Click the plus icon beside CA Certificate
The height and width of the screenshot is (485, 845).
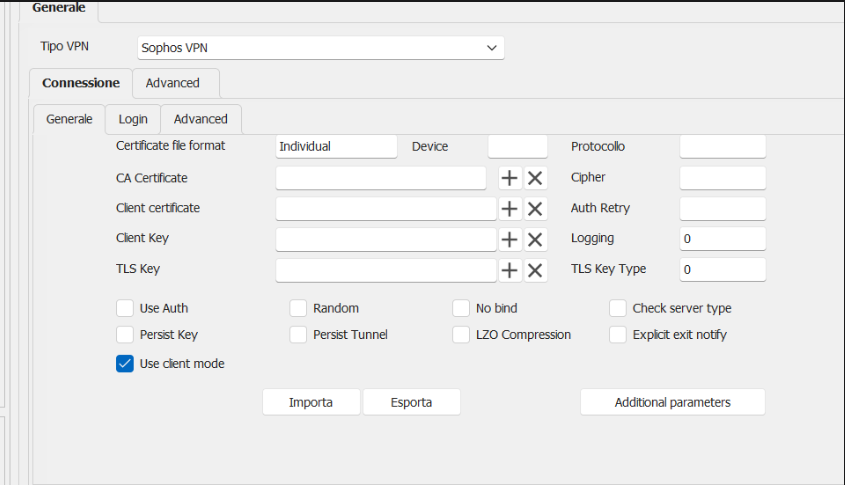coord(510,178)
